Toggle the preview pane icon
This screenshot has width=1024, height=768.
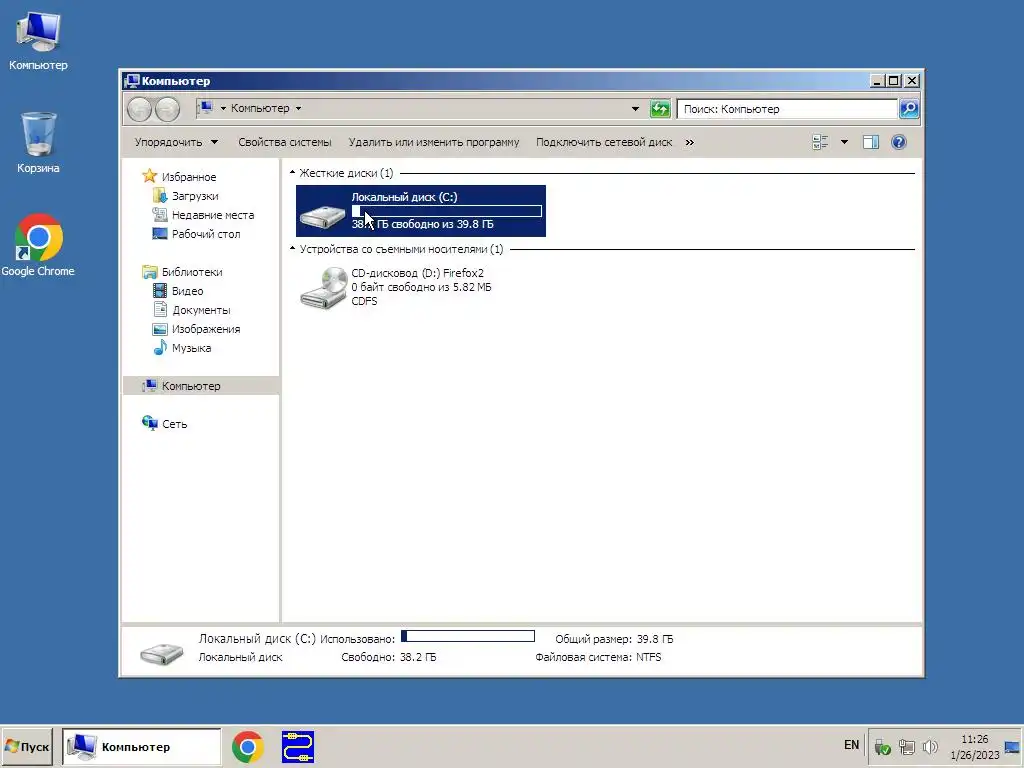click(x=871, y=142)
